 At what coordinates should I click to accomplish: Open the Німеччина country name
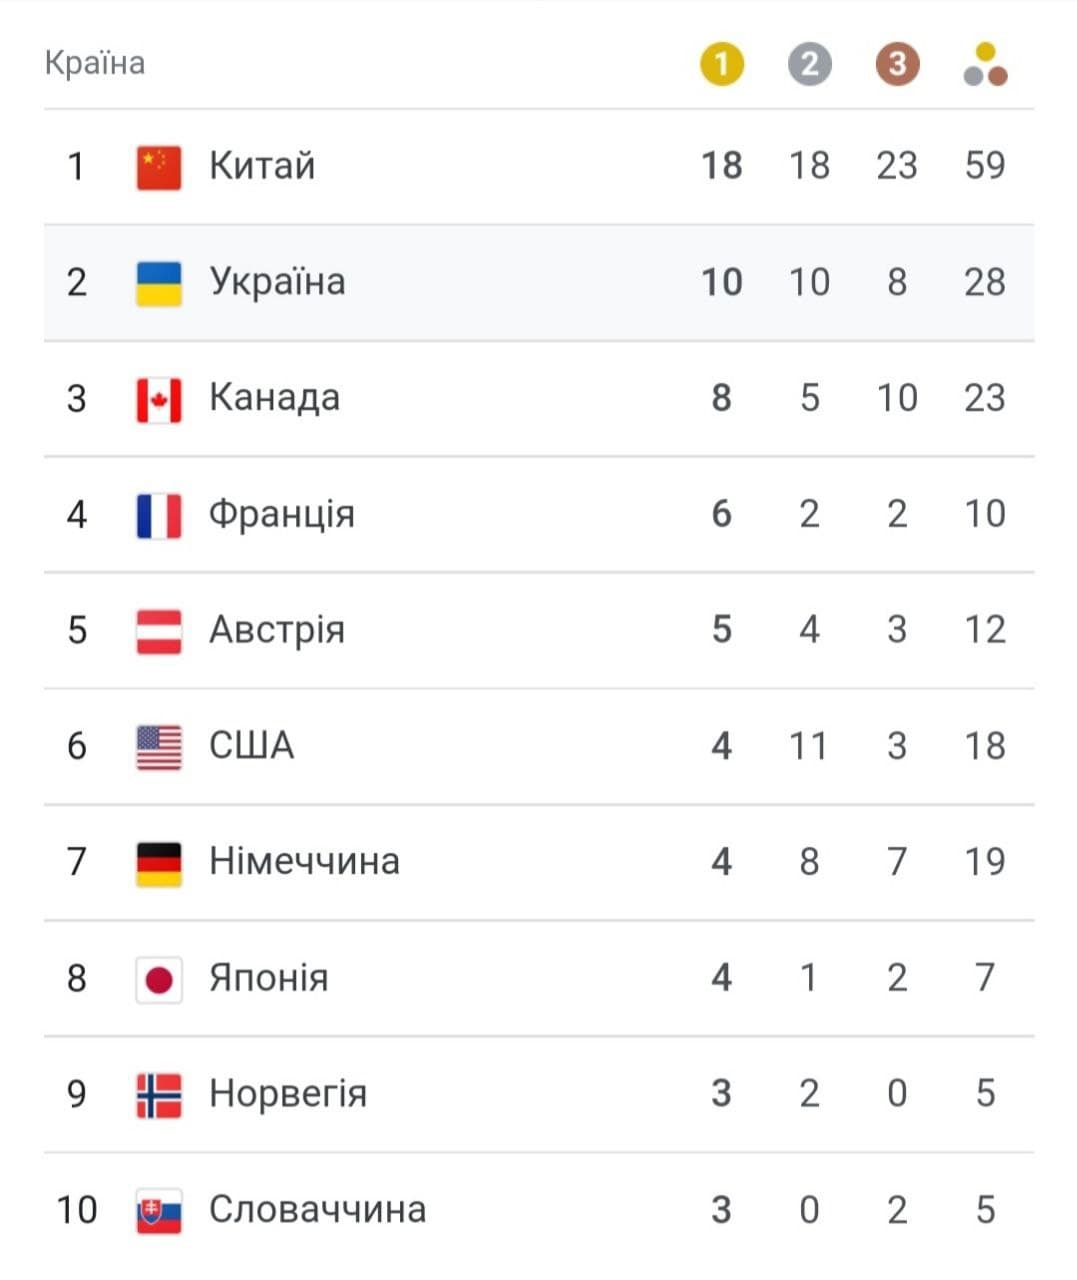coord(304,861)
